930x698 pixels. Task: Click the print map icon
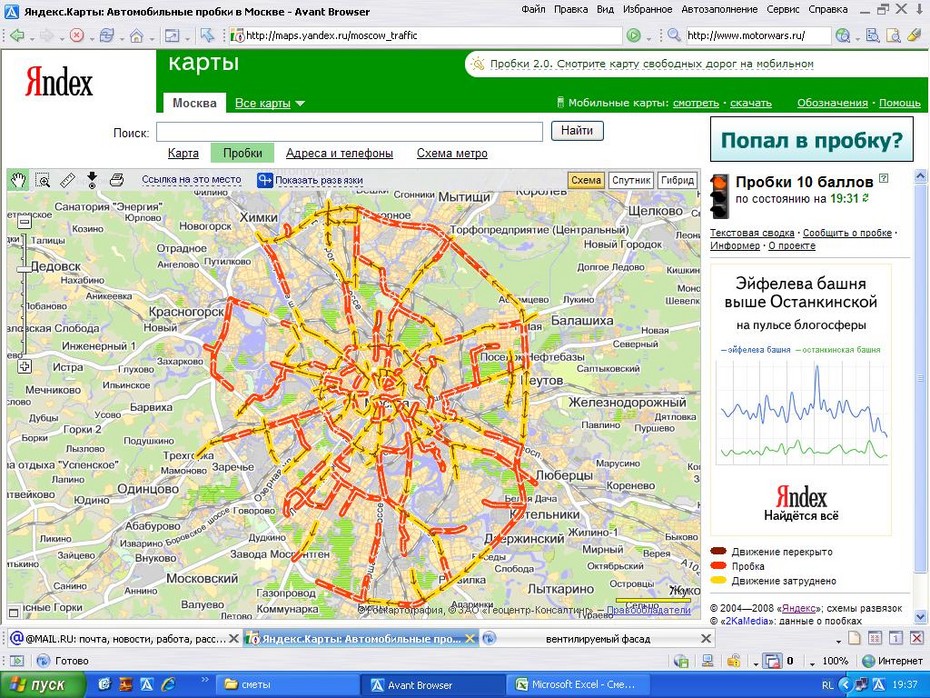117,180
